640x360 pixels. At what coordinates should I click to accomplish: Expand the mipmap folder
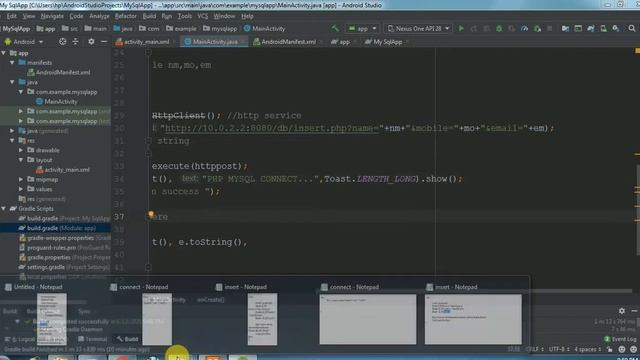21,179
